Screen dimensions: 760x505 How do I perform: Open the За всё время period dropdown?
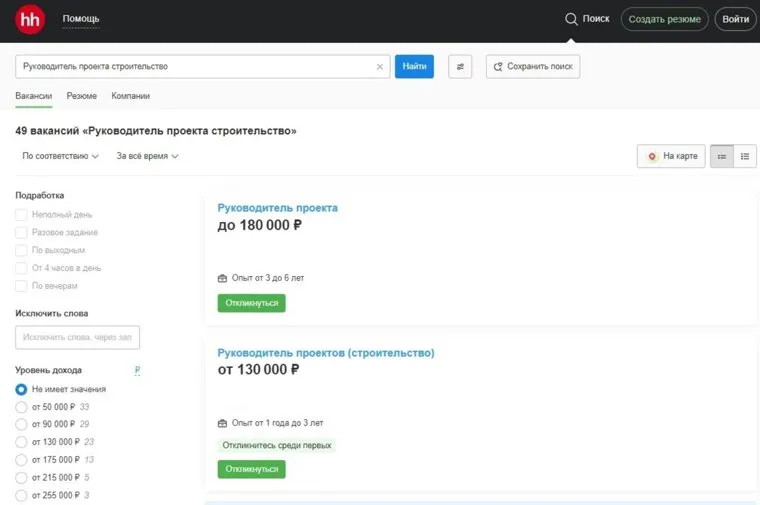pyautogui.click(x=147, y=156)
